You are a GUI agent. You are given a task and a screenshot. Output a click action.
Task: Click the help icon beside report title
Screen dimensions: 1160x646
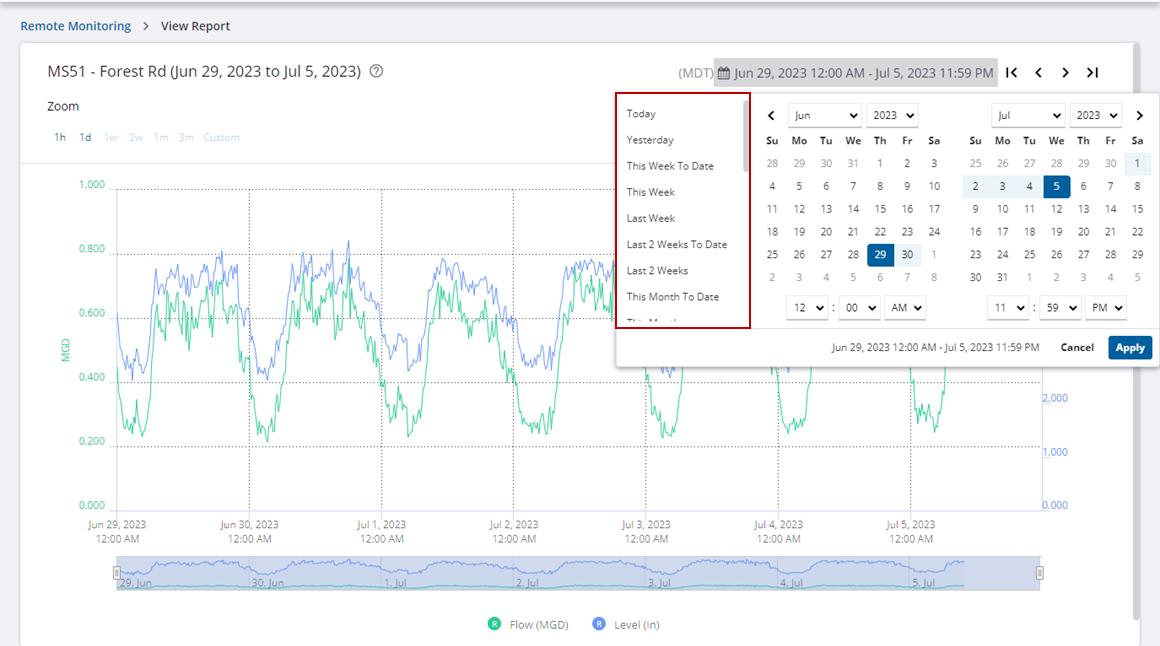pos(376,72)
